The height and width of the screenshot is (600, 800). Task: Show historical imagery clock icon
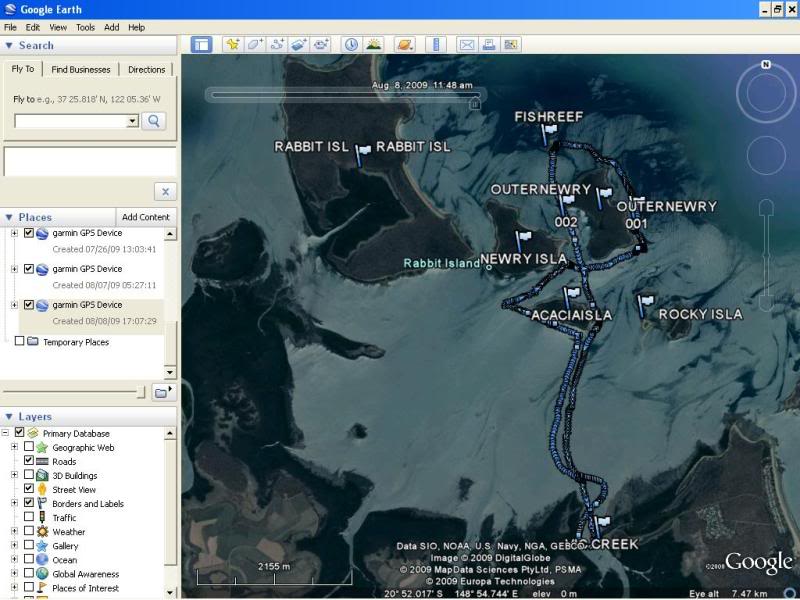(351, 45)
